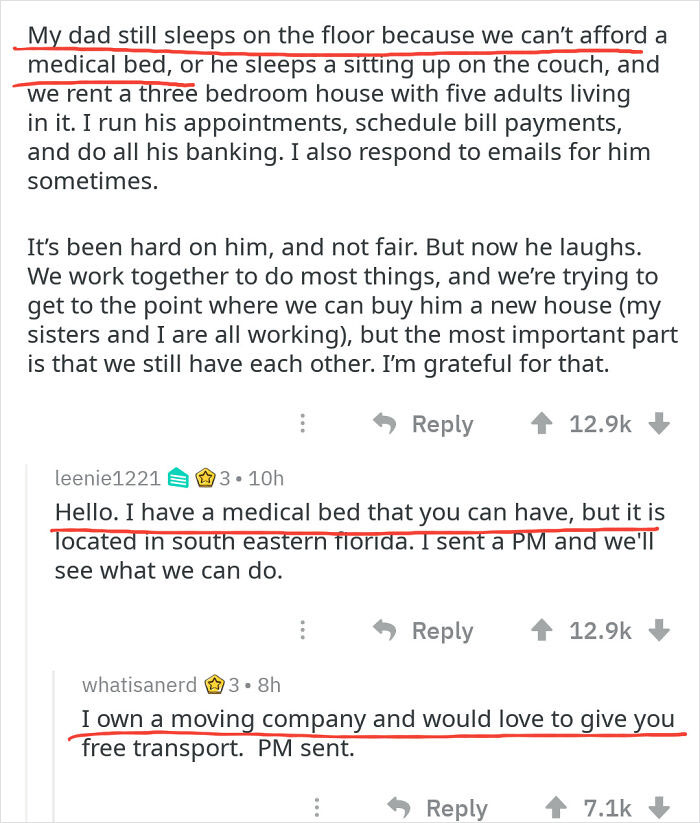
Task: Toggle downvote on leenie1221's comment
Action: point(658,630)
